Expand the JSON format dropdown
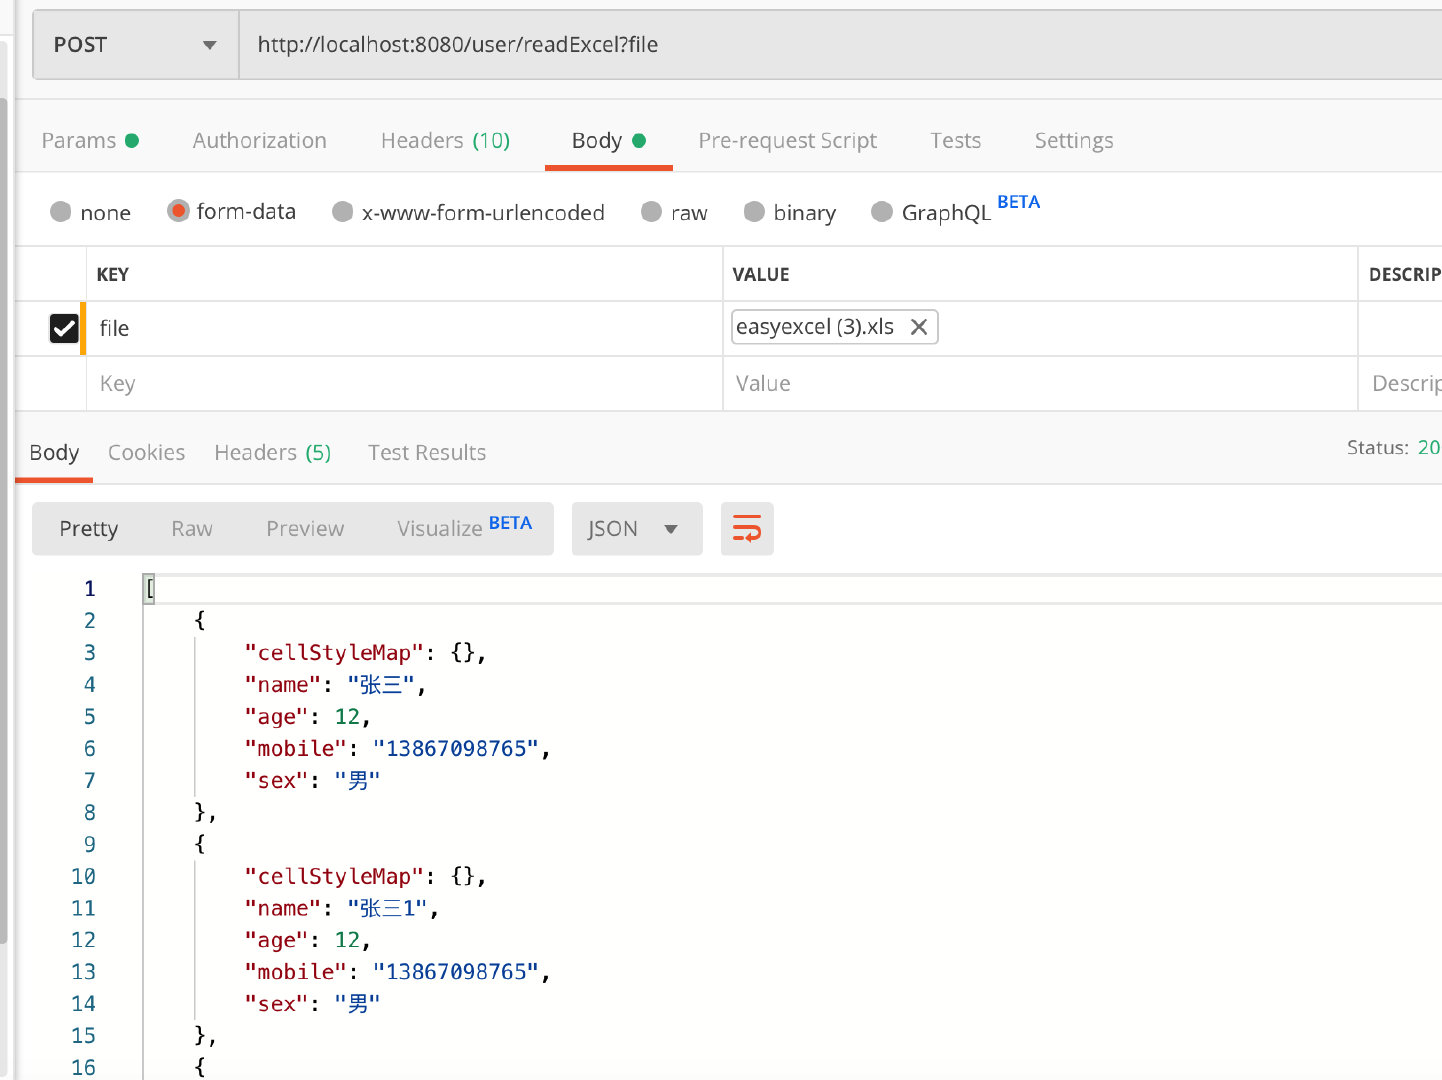 coord(636,528)
